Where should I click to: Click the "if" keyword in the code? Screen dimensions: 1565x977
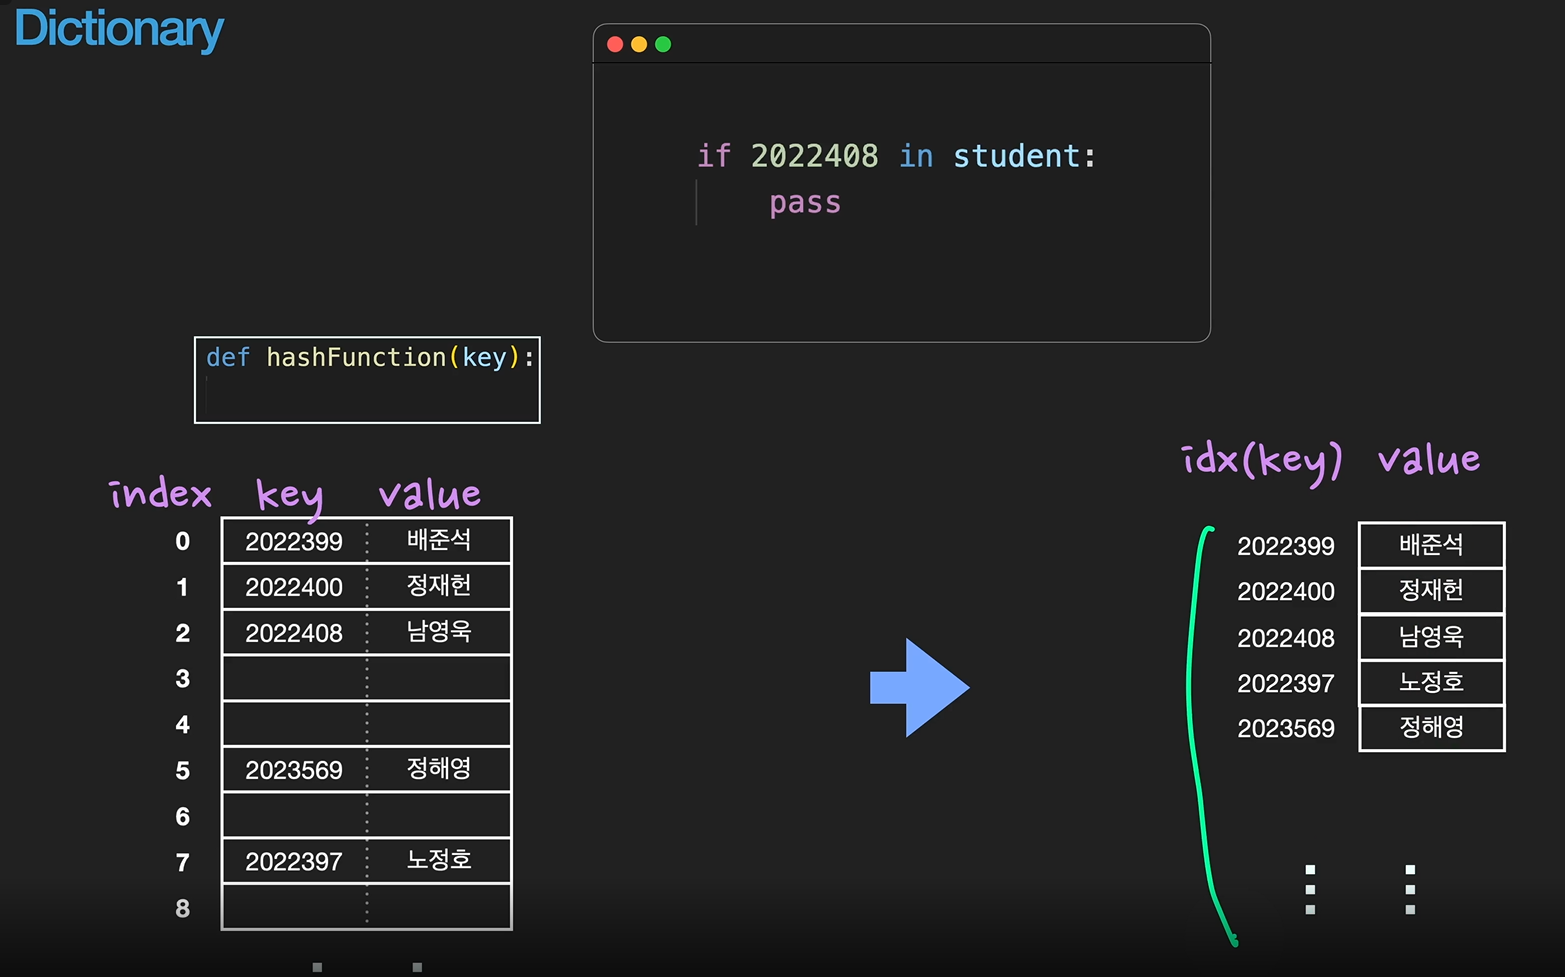tap(714, 156)
